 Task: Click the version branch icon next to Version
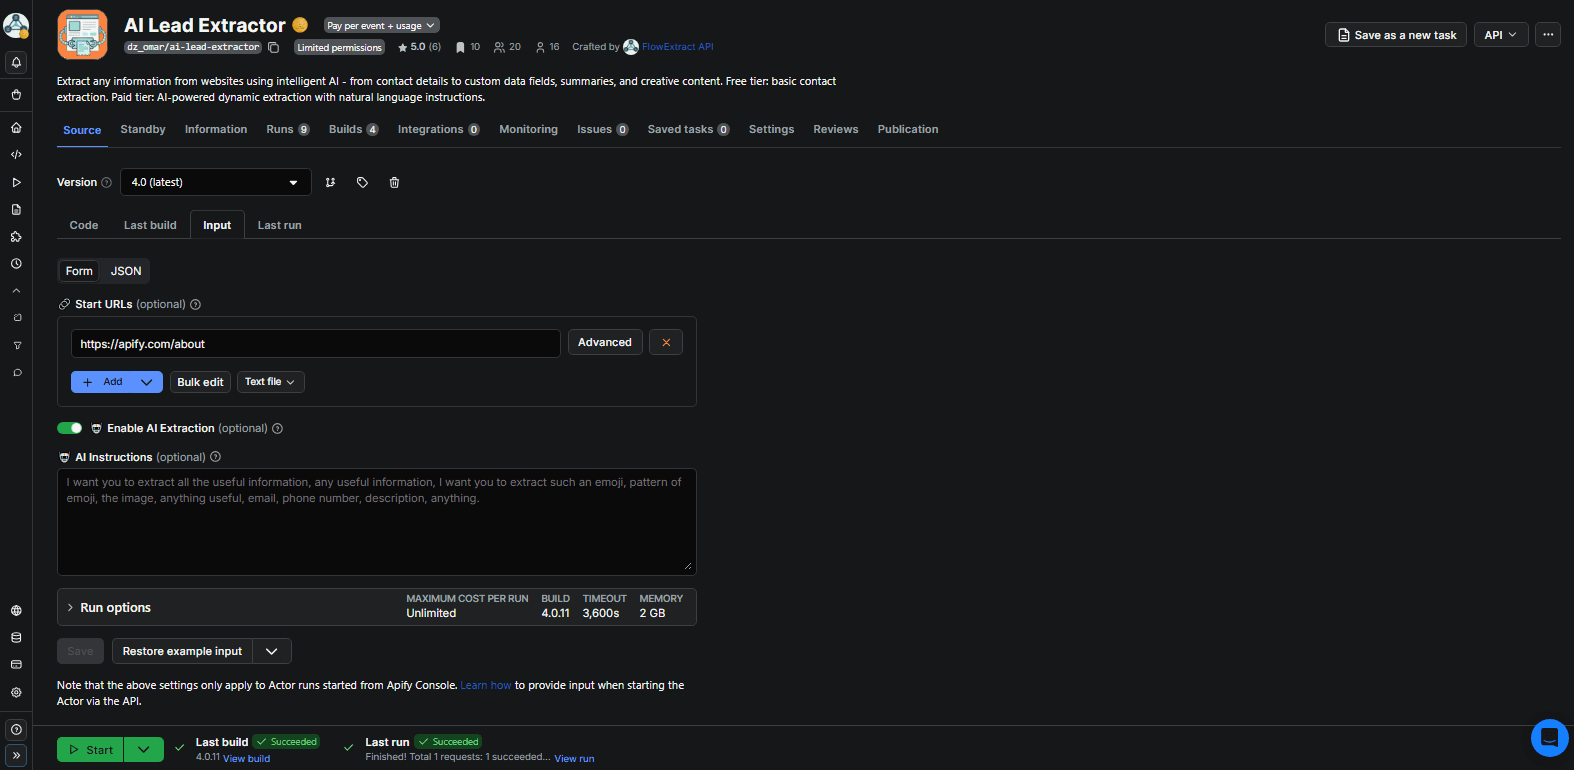click(x=331, y=182)
